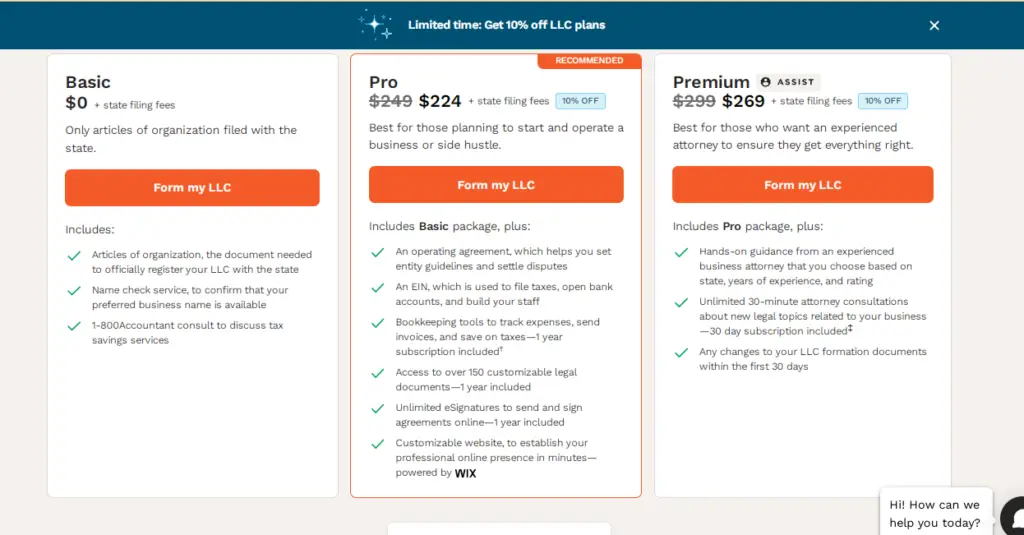Click the Pro plan $224 price

click(x=440, y=101)
